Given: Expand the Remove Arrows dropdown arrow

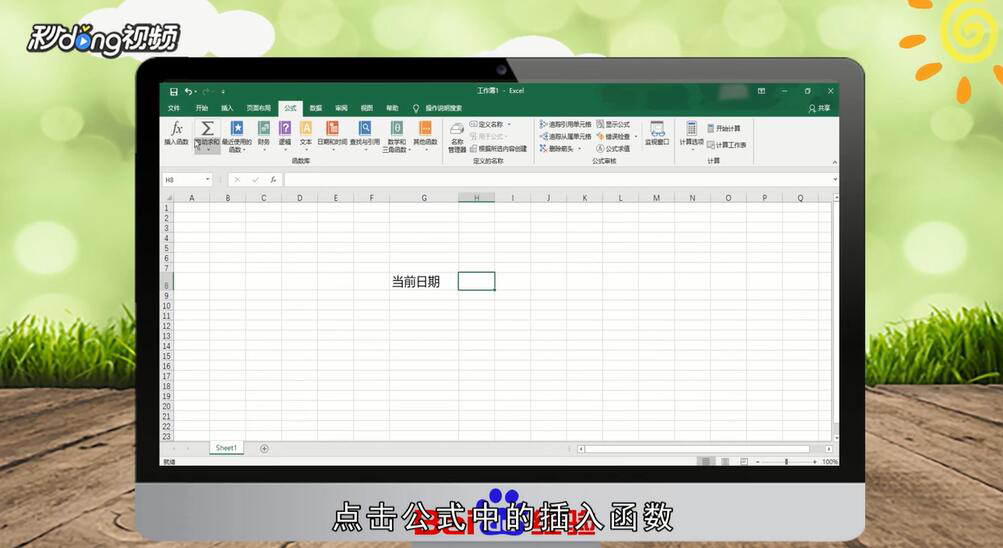Looking at the screenshot, I should [x=580, y=148].
